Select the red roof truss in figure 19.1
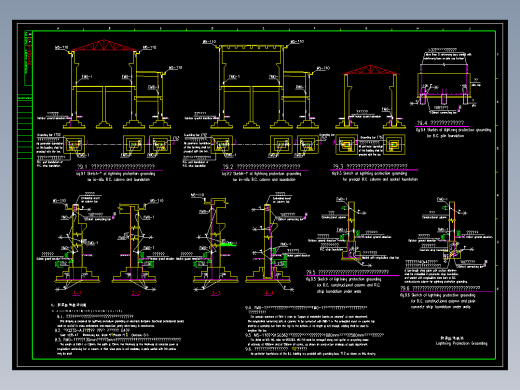The width and height of the screenshot is (520, 390). (x=104, y=46)
